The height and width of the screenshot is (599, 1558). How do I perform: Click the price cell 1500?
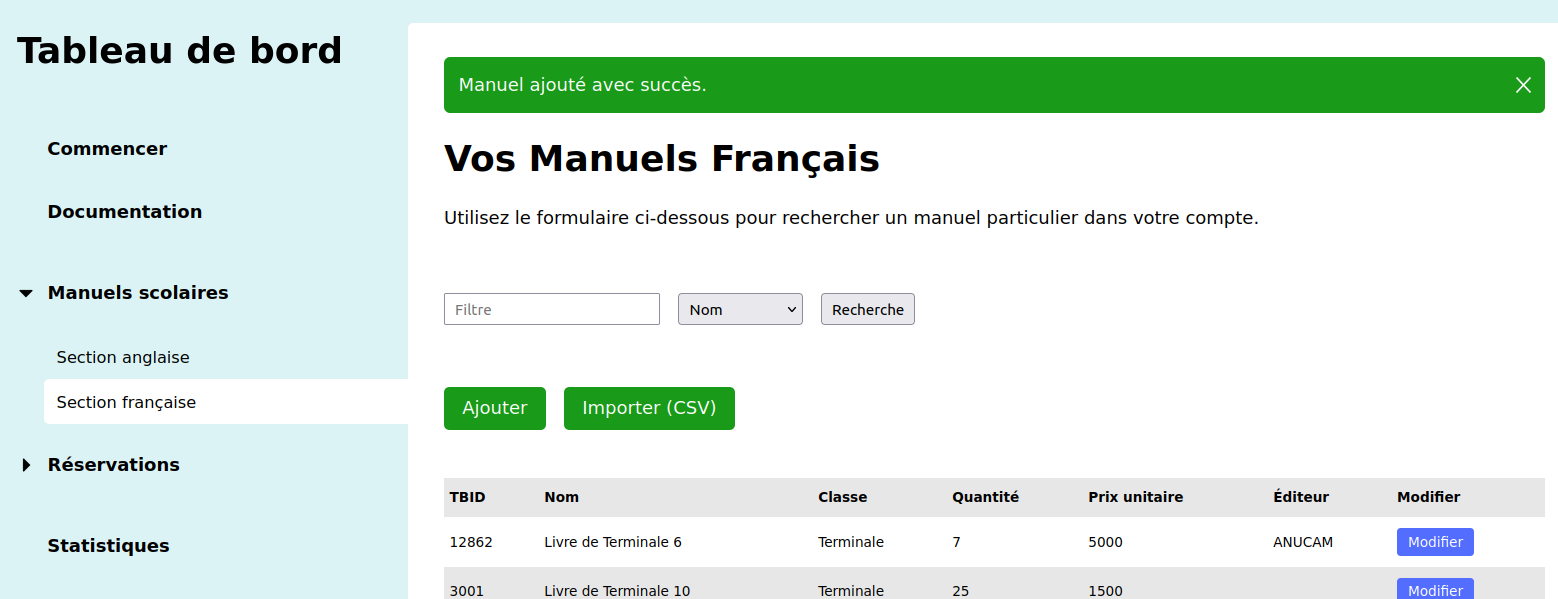pos(1105,591)
